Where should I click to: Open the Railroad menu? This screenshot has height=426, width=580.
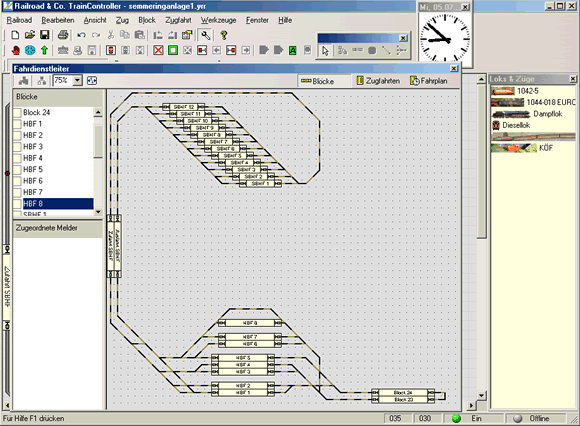click(x=19, y=20)
